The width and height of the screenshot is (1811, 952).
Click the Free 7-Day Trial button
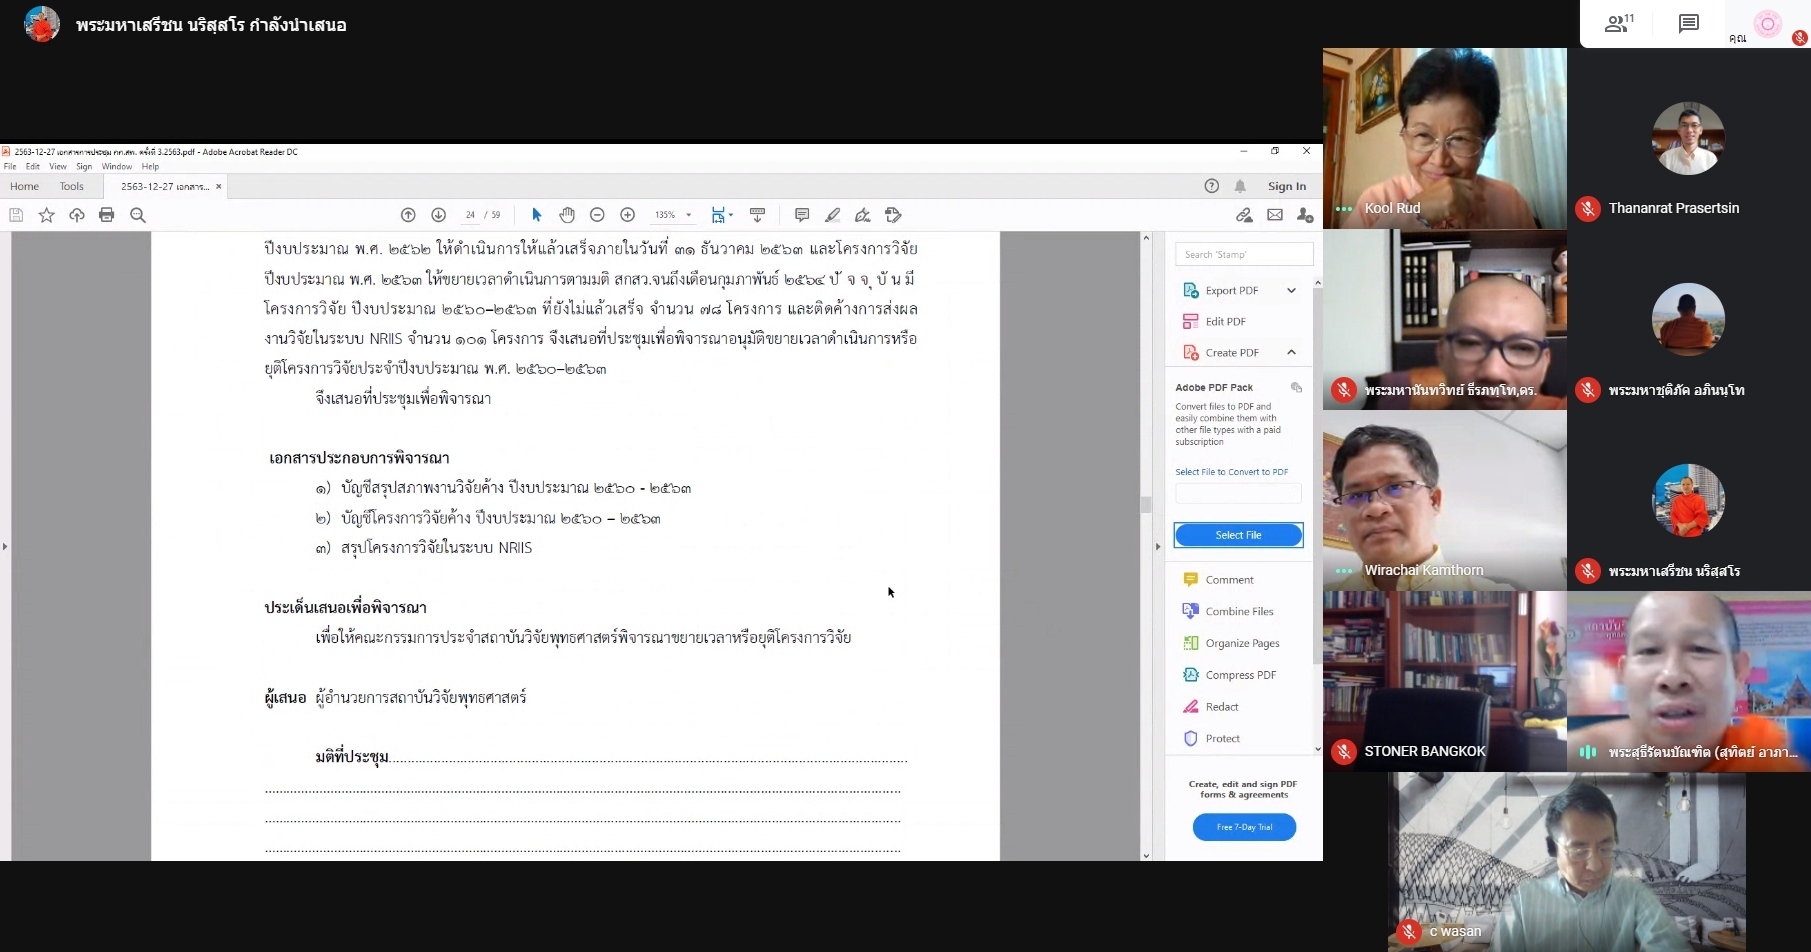(x=1244, y=827)
